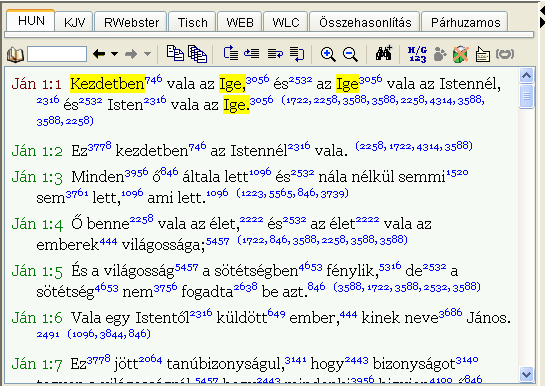
Task: Click highlighted word Kezdetben in Ján 1:1
Action: tap(107, 84)
